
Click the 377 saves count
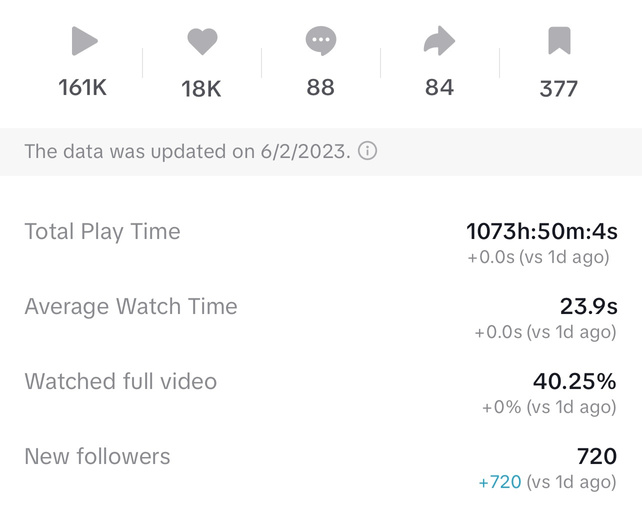click(558, 89)
